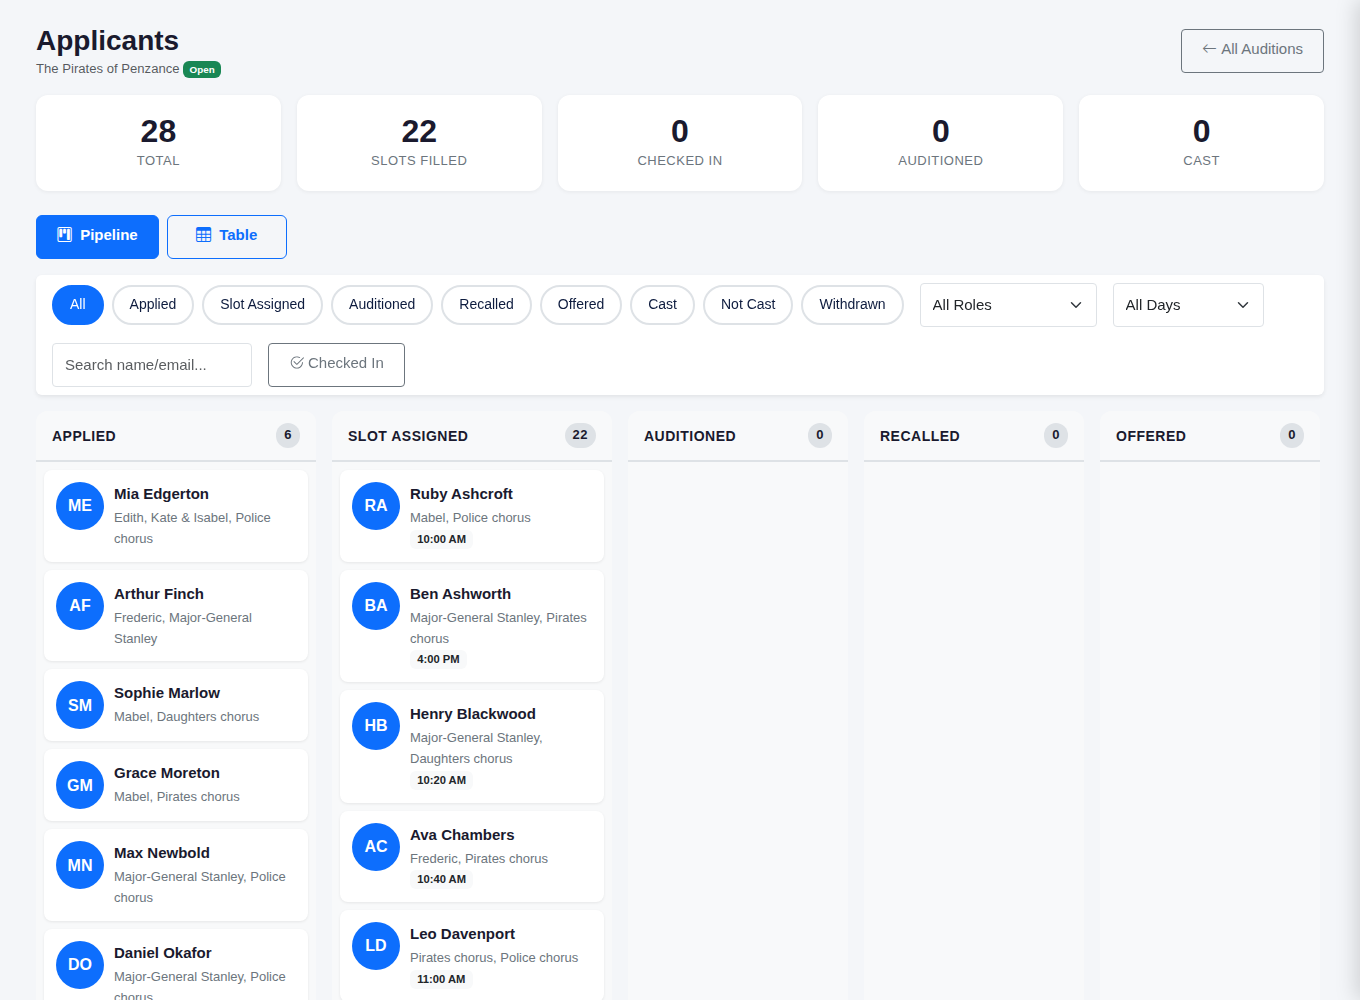Open the All Roles dropdown

1008,305
